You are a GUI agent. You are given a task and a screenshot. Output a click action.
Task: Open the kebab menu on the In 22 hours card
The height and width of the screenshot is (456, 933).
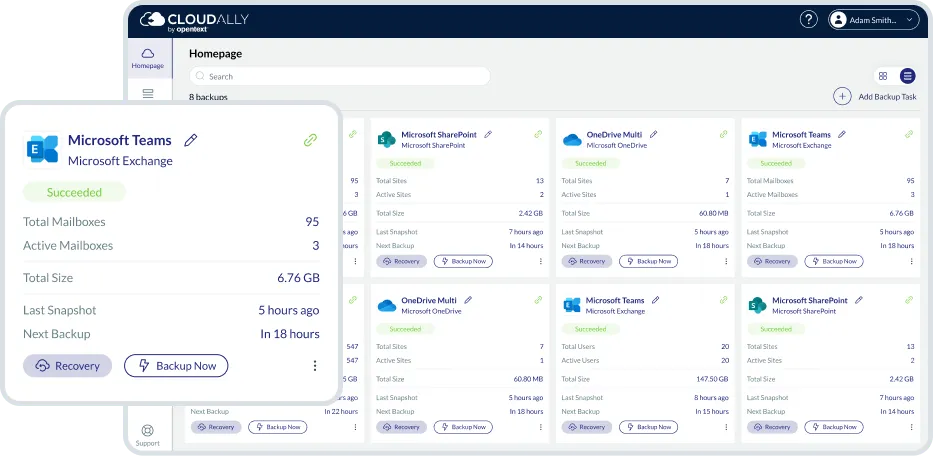point(355,427)
